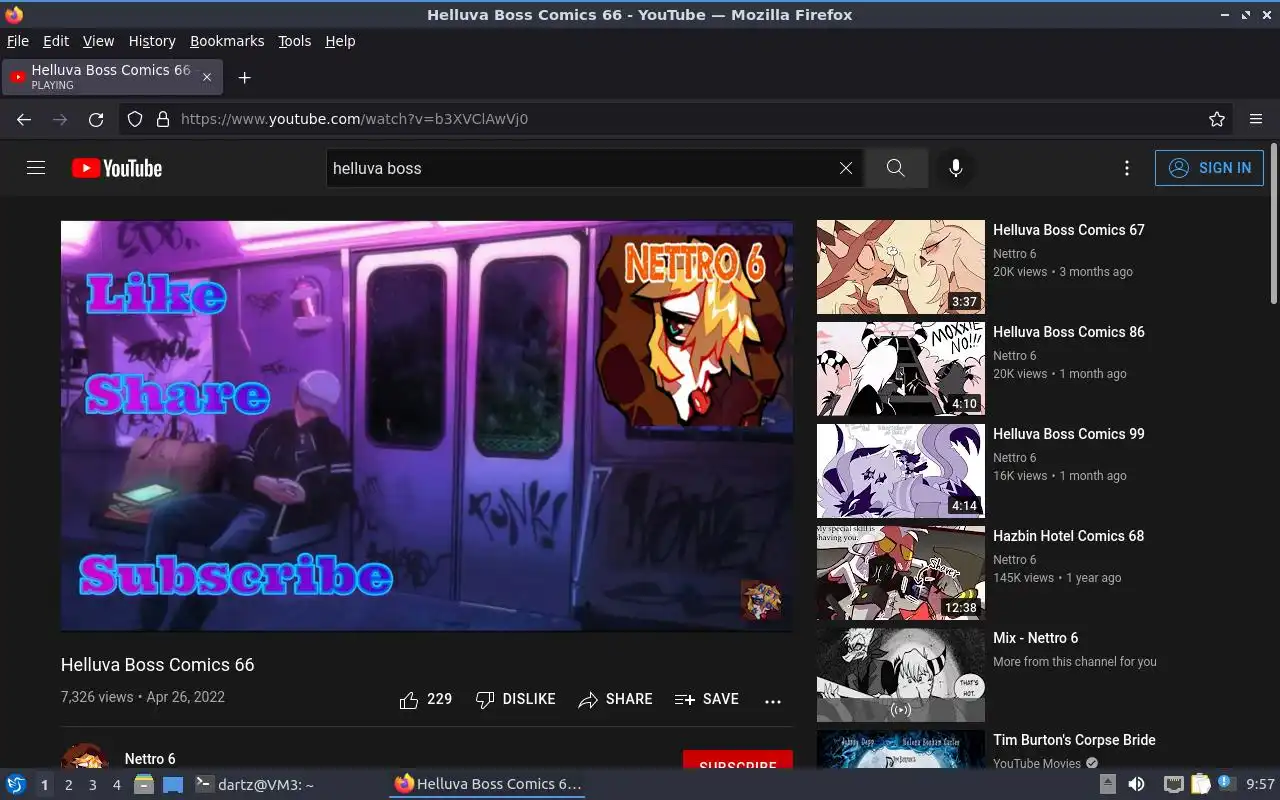Click the Firefox forward arrow

point(60,119)
